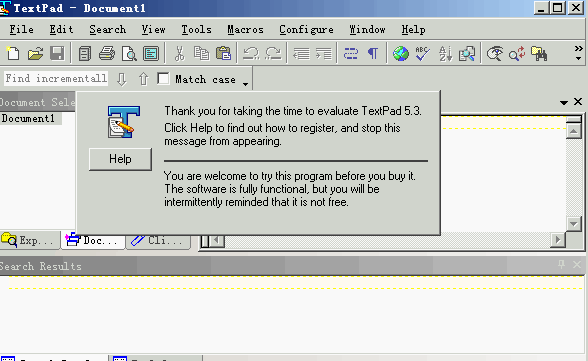
Task: Find next with the down arrow
Action: 122,79
